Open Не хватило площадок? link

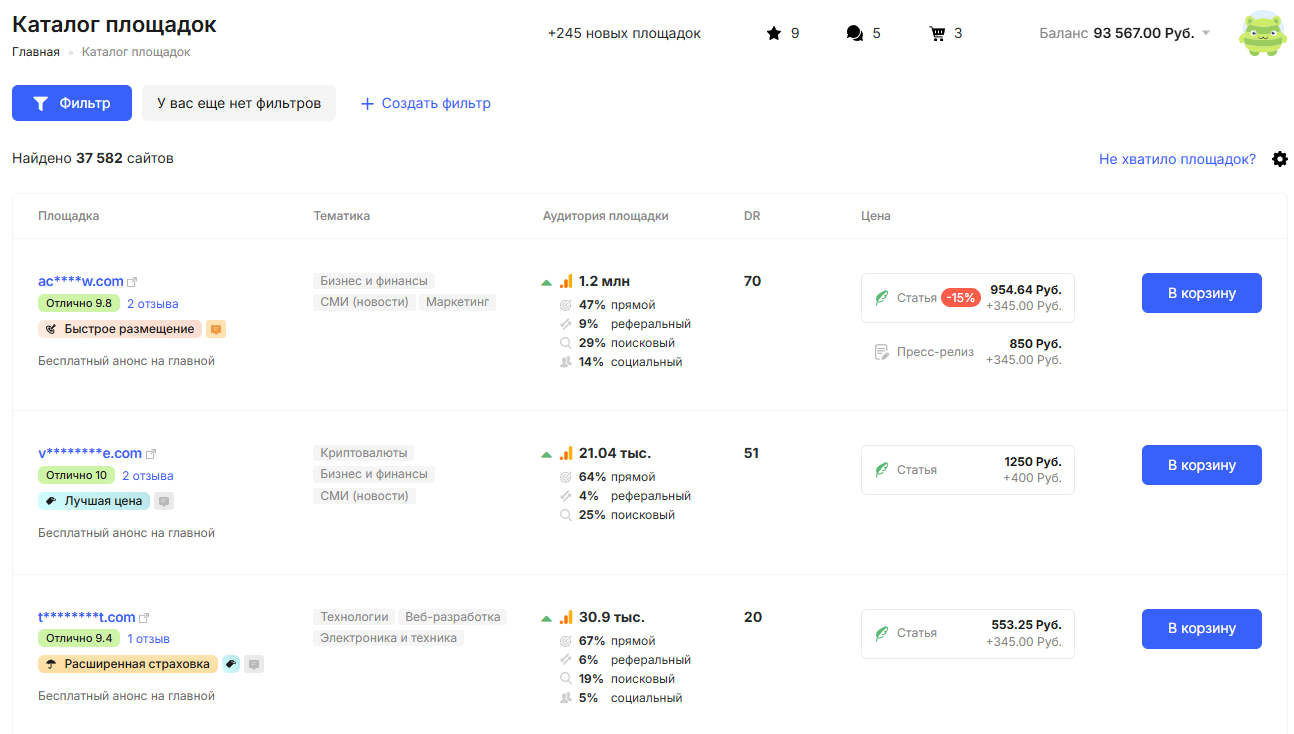(x=1177, y=159)
